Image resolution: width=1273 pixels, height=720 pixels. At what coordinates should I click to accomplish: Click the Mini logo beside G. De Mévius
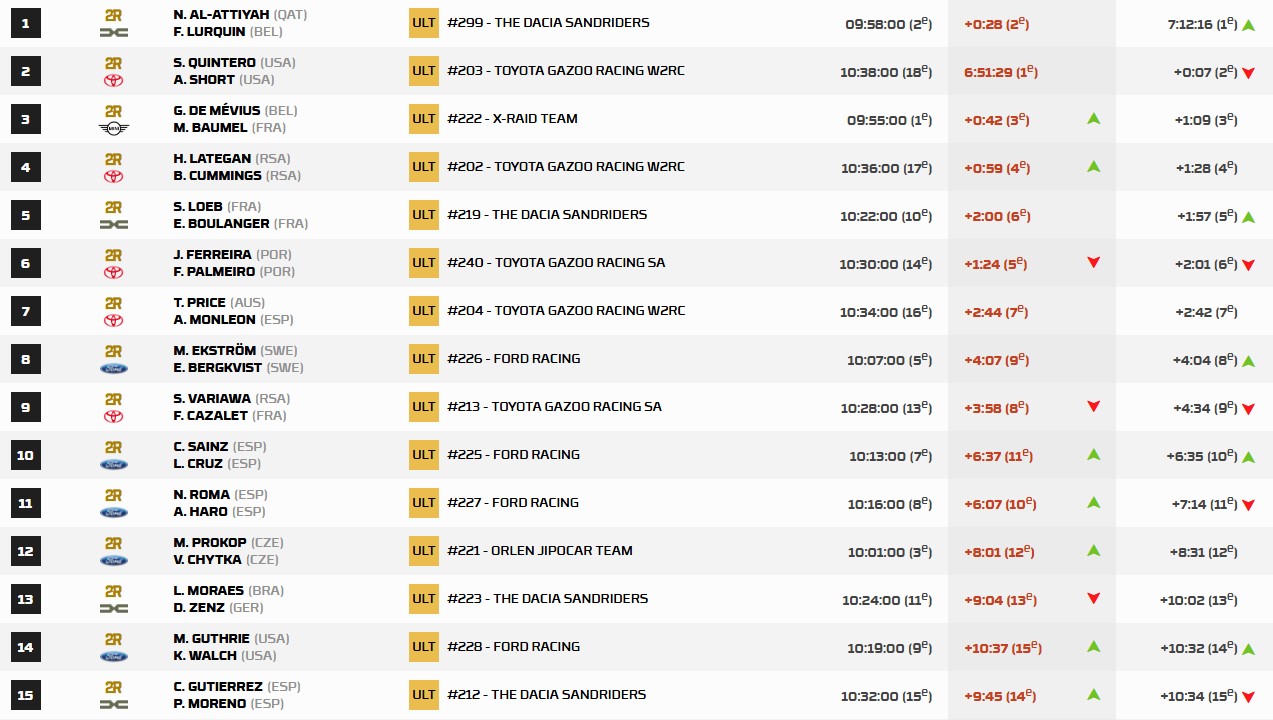coord(113,129)
